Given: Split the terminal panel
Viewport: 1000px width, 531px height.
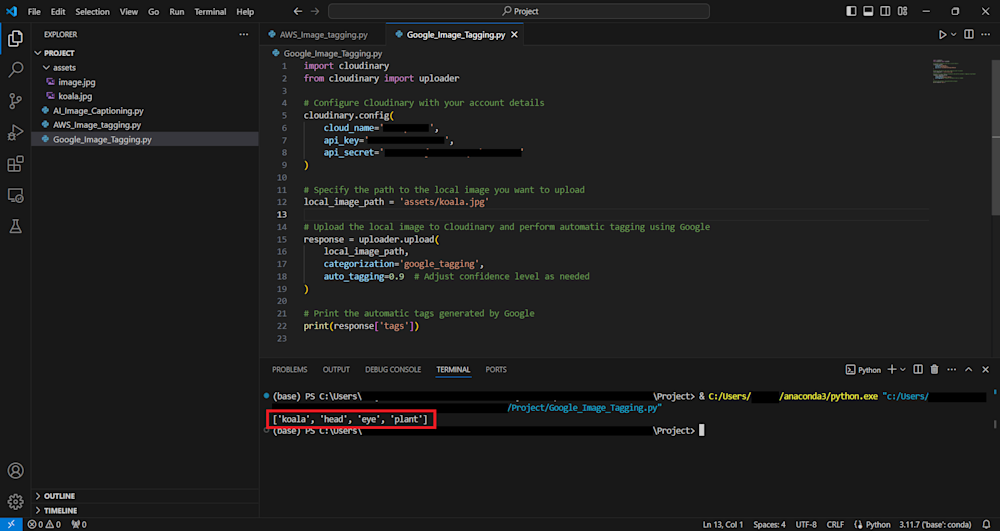Looking at the screenshot, I should [918, 370].
